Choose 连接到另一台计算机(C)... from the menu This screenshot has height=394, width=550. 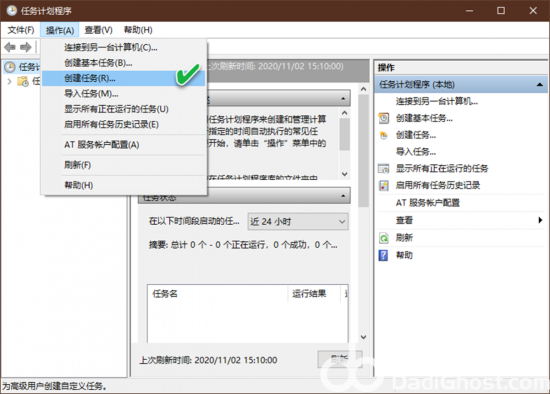(x=123, y=47)
